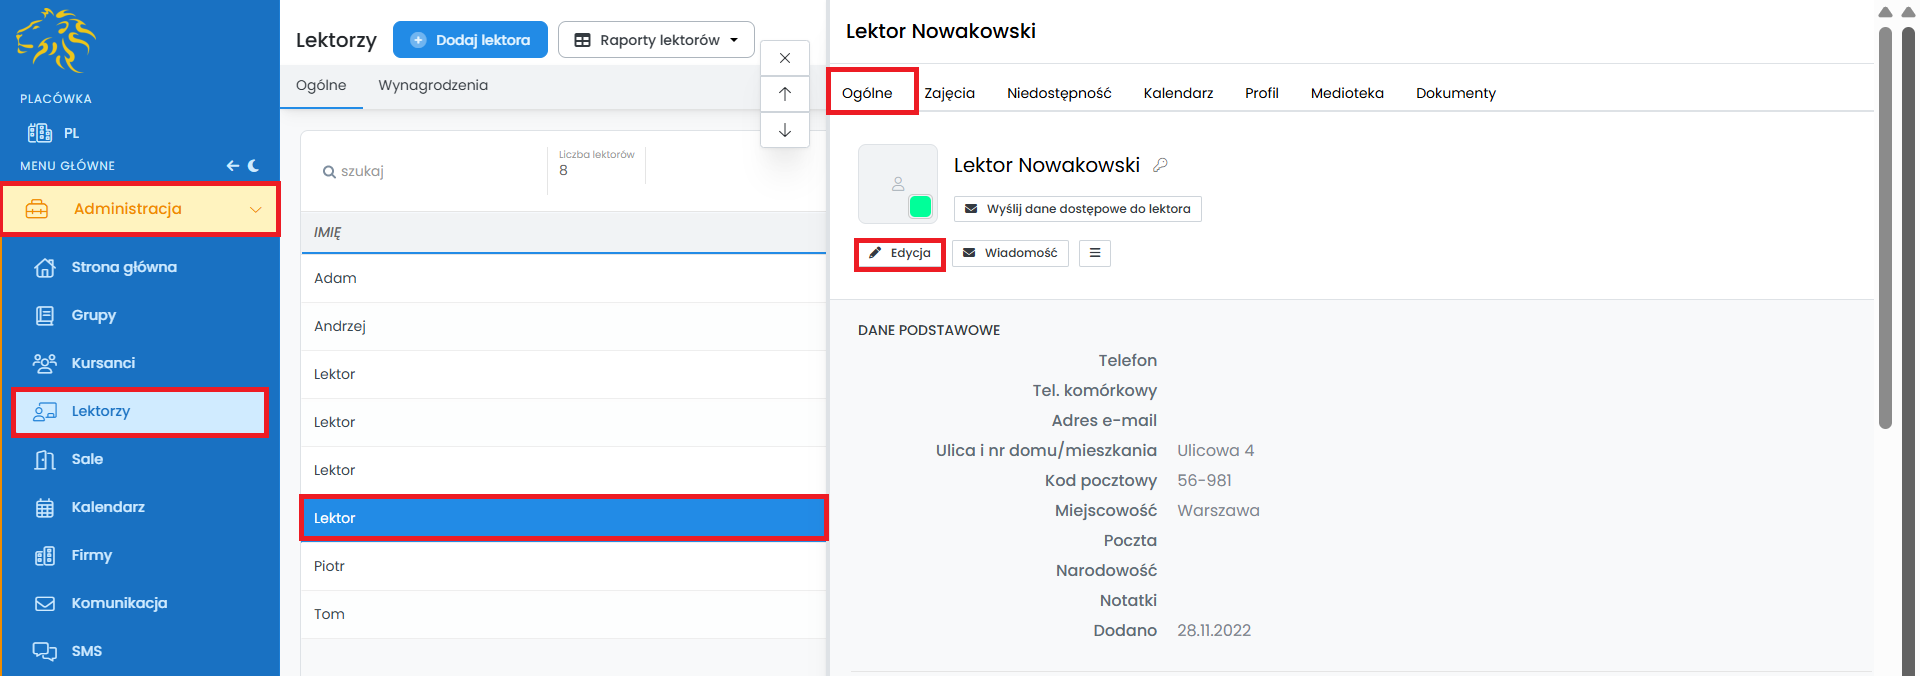1920x676 pixels.
Task: Switch to the Wynagrodzenia tab
Action: [433, 85]
